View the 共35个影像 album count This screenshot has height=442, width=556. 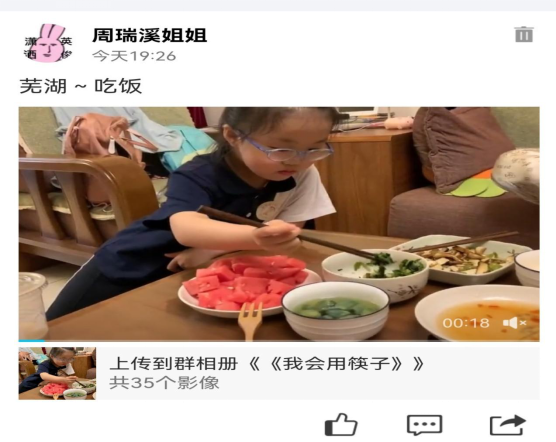pos(164,383)
